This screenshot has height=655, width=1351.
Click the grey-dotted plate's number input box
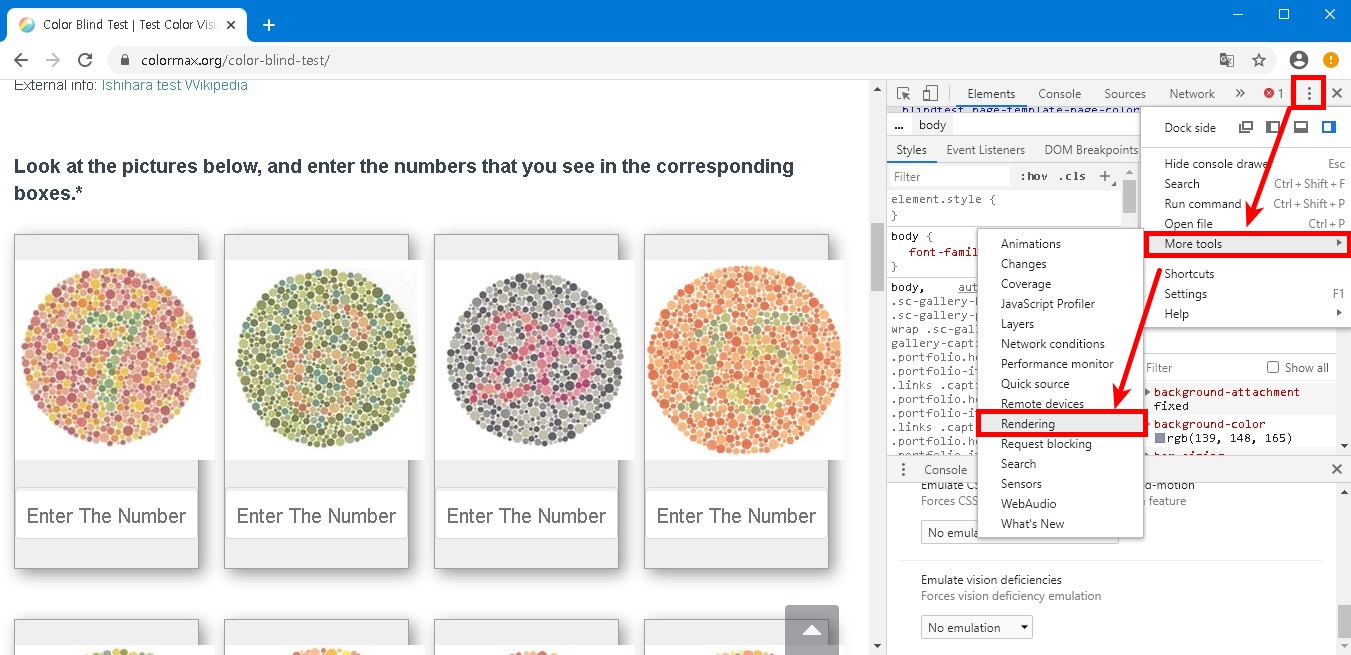[x=526, y=515]
